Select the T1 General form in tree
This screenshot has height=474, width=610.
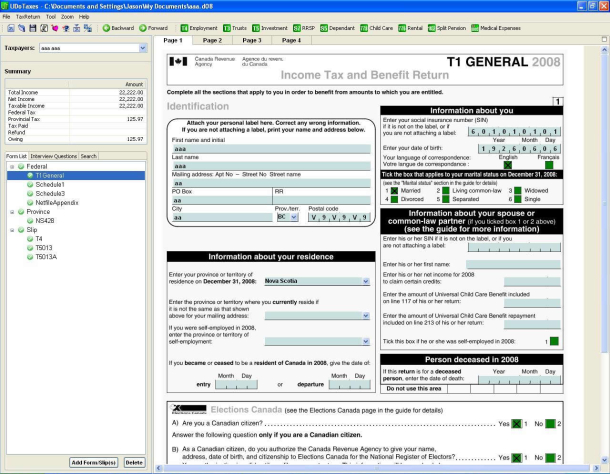[49, 176]
